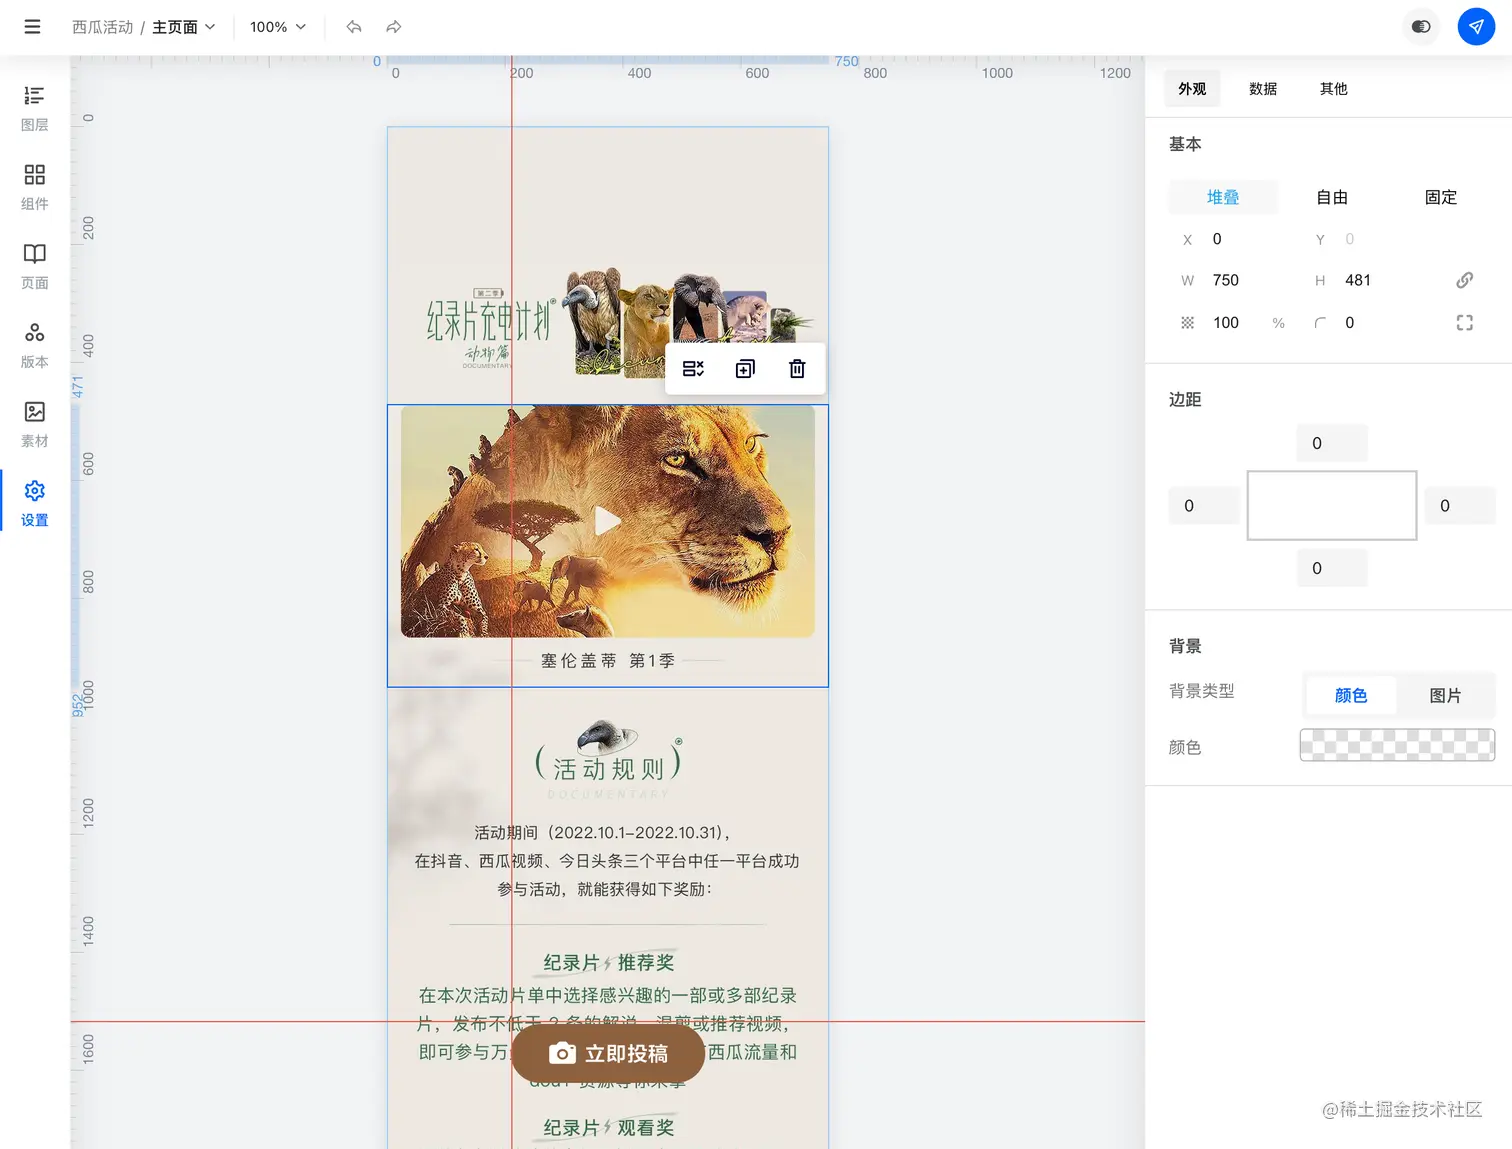Click the right margin input
This screenshot has height=1149, width=1512.
pyautogui.click(x=1460, y=506)
